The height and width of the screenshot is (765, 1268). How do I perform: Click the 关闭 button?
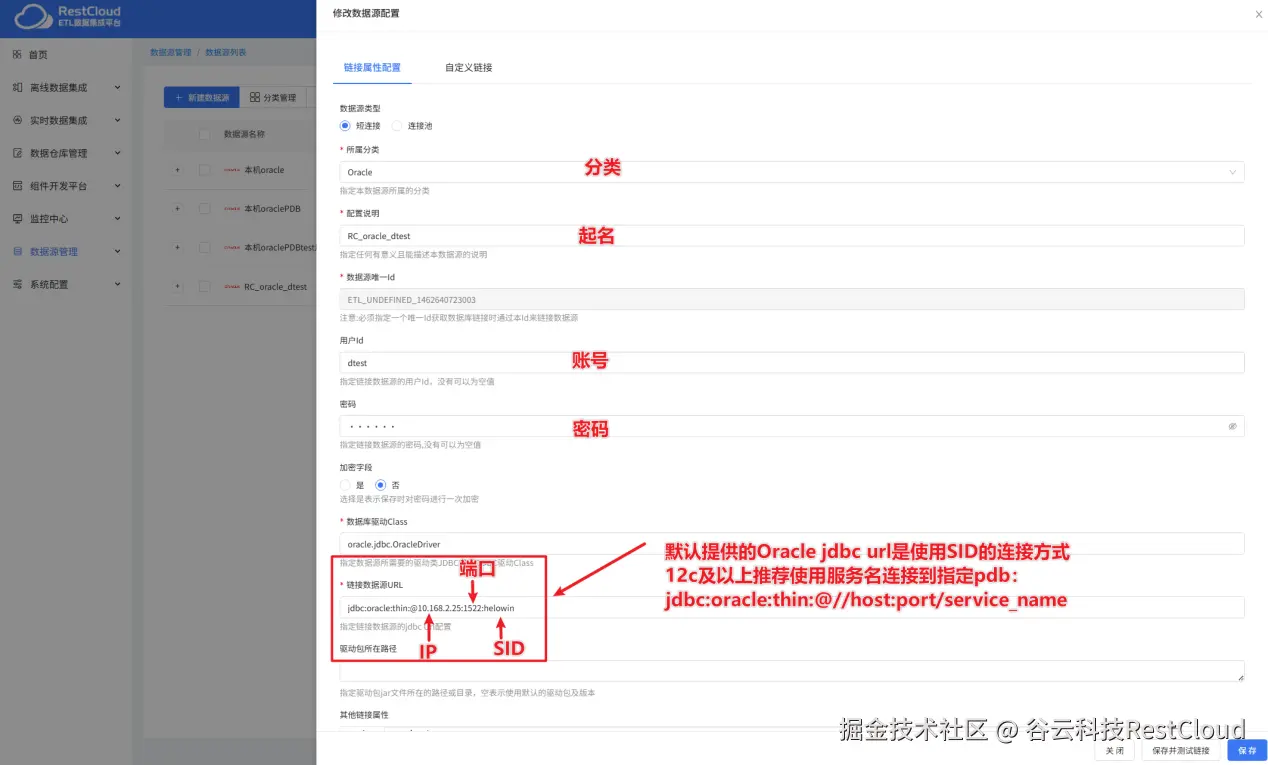[x=1114, y=750]
